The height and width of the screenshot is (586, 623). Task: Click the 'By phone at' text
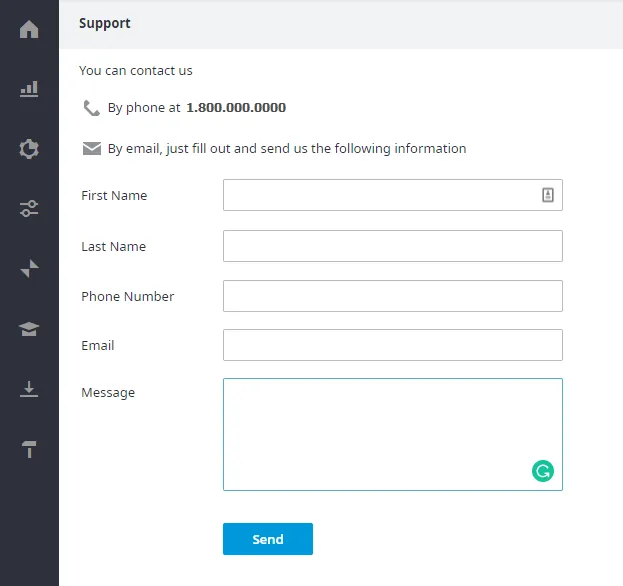pyautogui.click(x=144, y=108)
